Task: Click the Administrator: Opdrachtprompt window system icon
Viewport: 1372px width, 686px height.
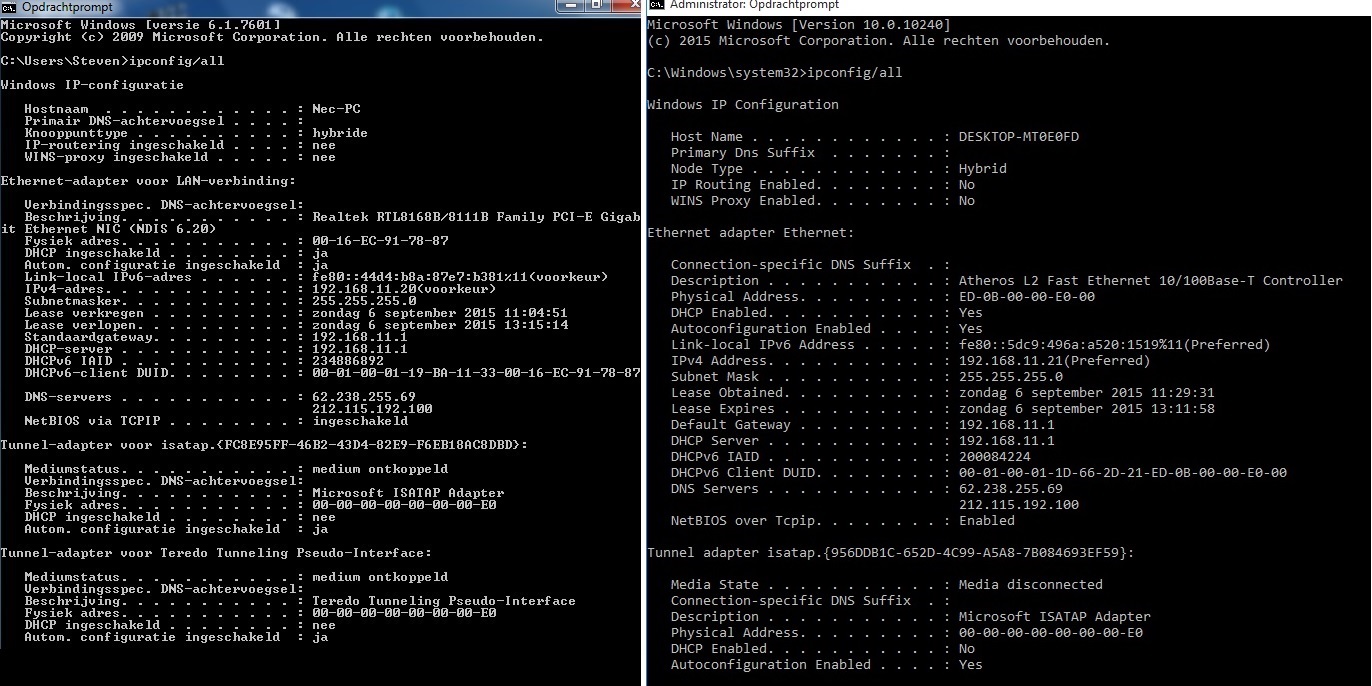Action: (x=656, y=6)
